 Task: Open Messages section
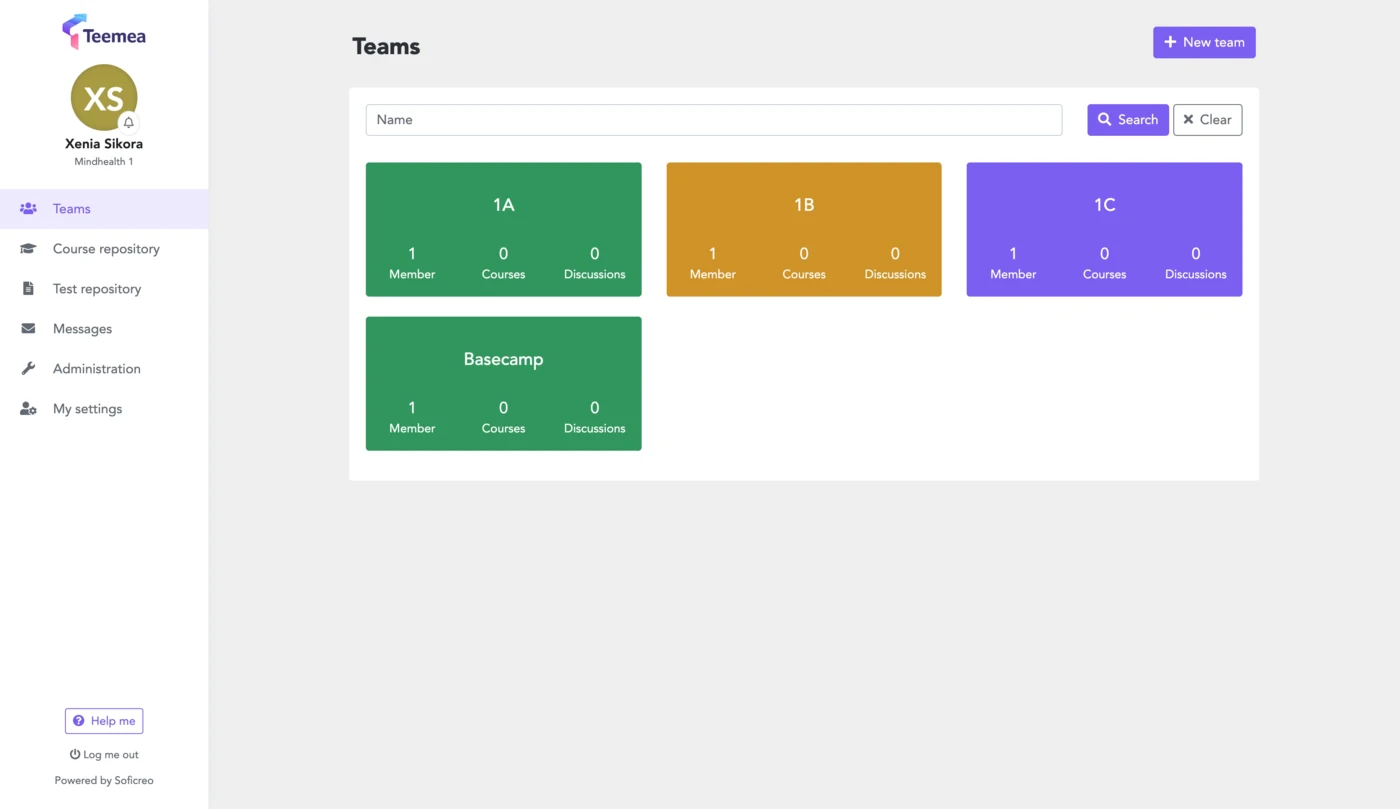point(104,329)
